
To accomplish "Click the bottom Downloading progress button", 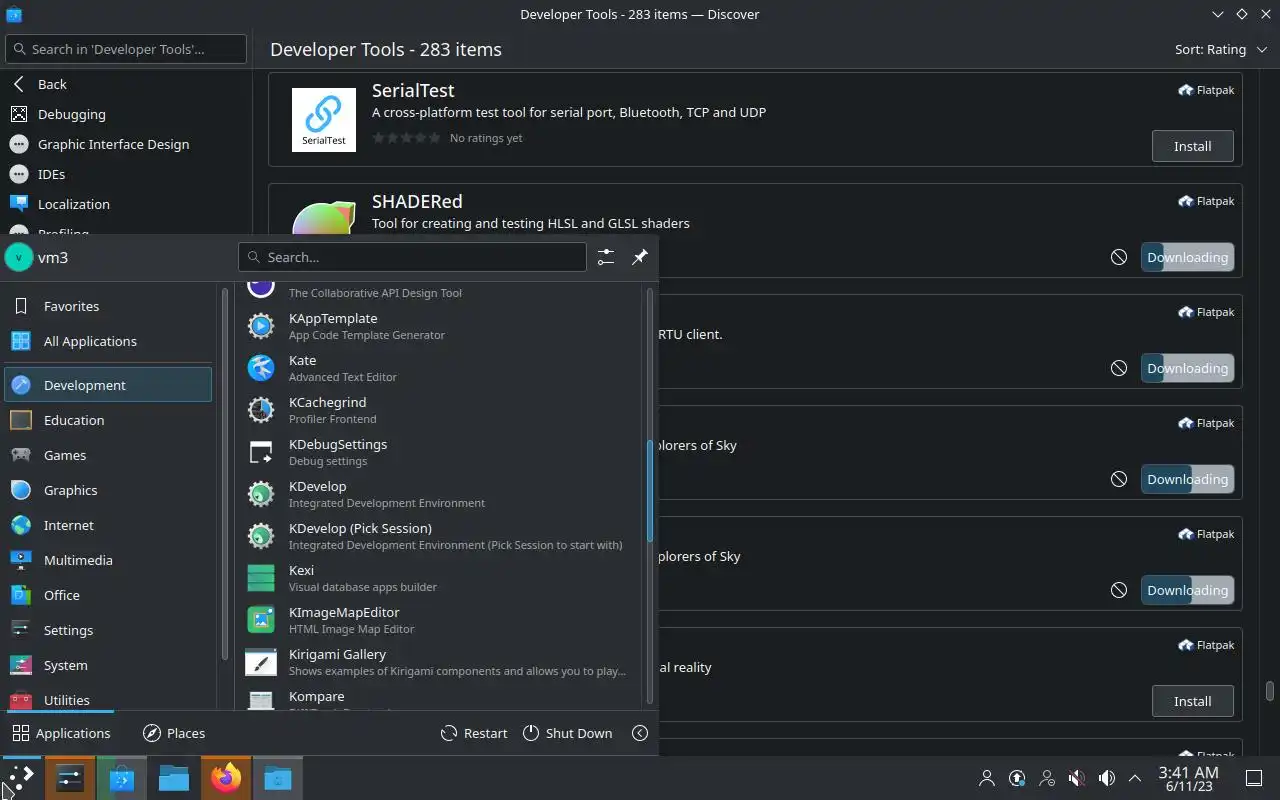I will click(1187, 590).
